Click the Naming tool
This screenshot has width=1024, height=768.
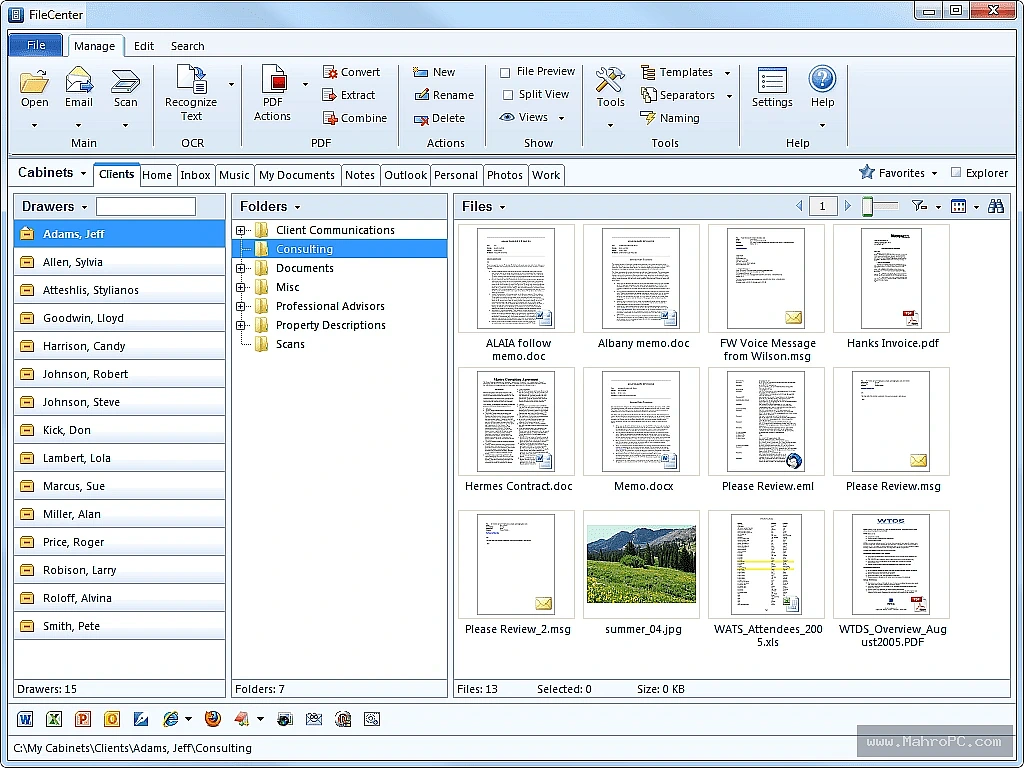tap(670, 118)
